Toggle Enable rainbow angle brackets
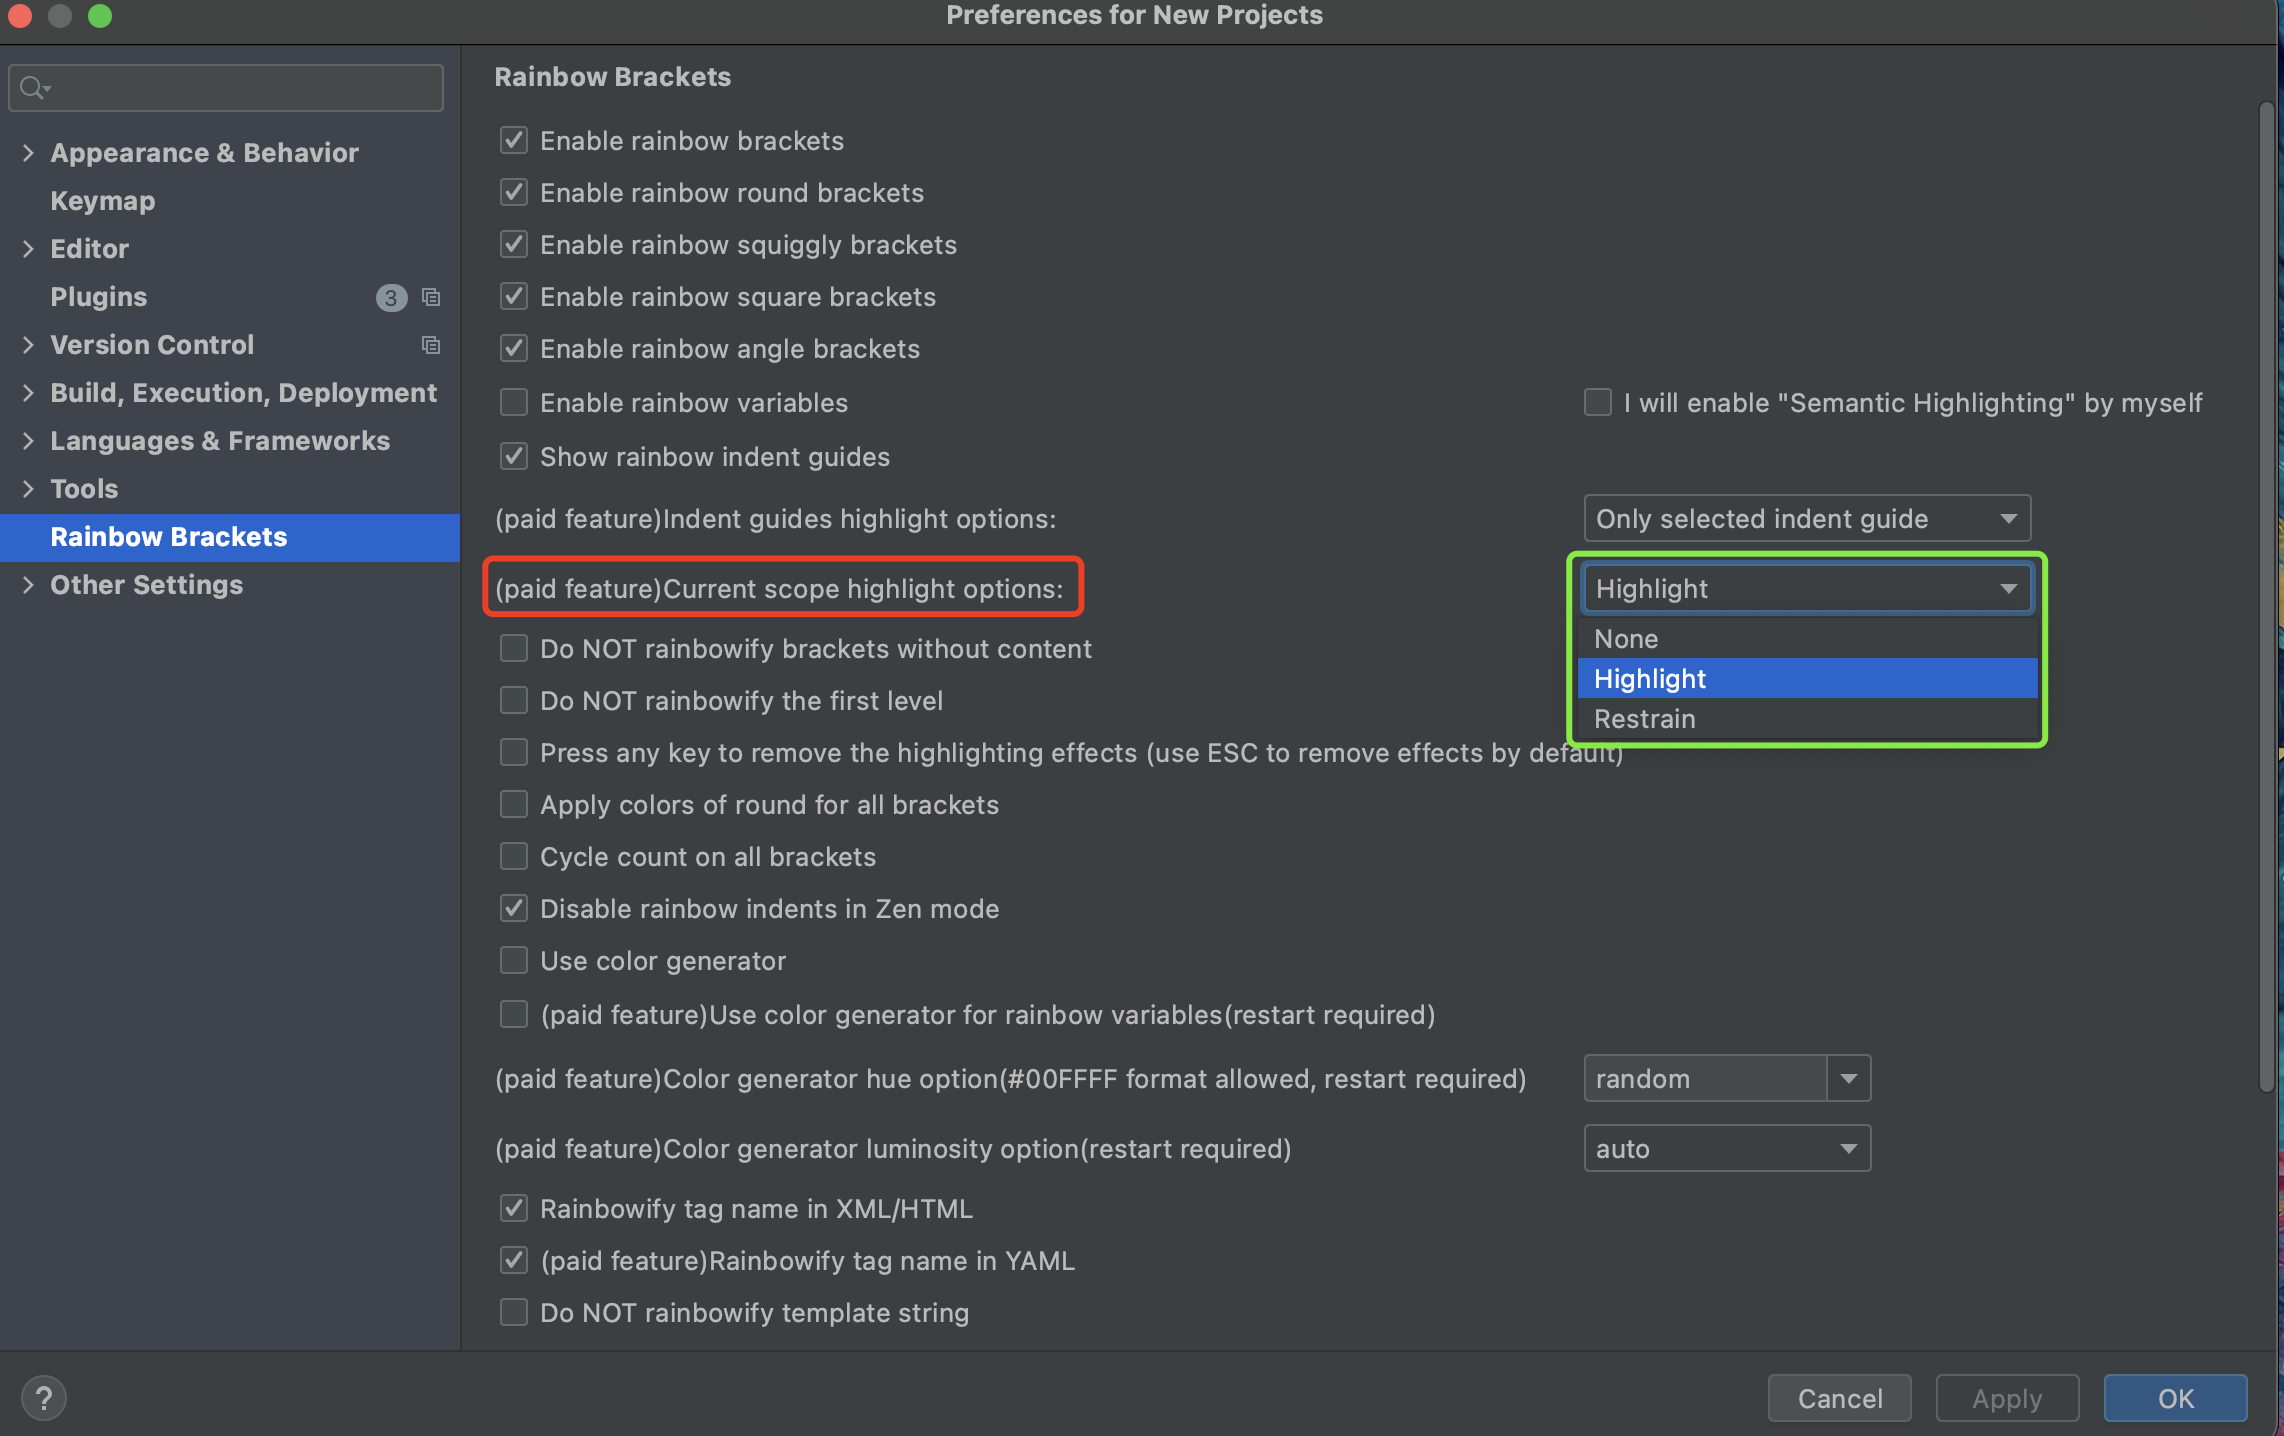This screenshot has width=2284, height=1436. pyautogui.click(x=514, y=349)
